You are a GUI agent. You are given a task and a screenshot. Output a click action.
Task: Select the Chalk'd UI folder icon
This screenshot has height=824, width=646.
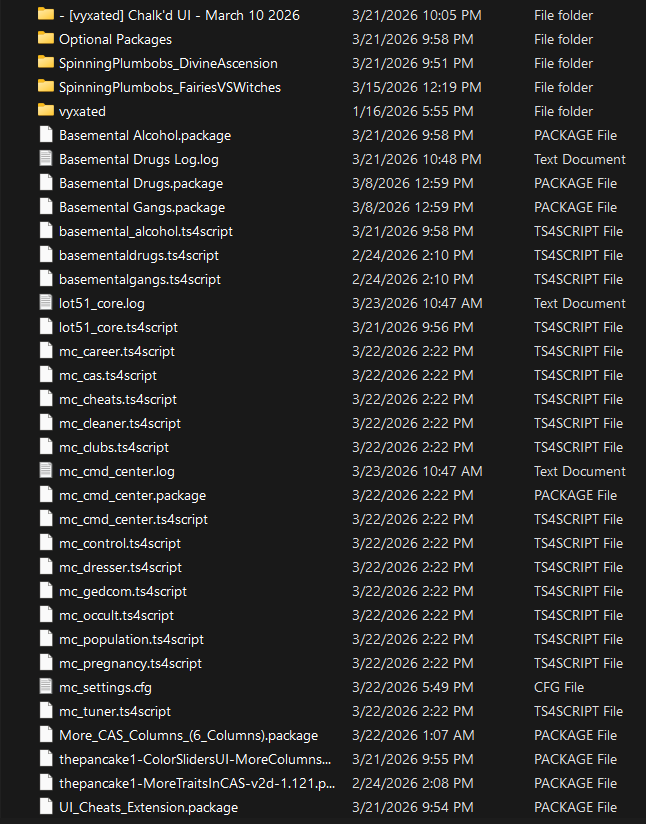point(46,14)
